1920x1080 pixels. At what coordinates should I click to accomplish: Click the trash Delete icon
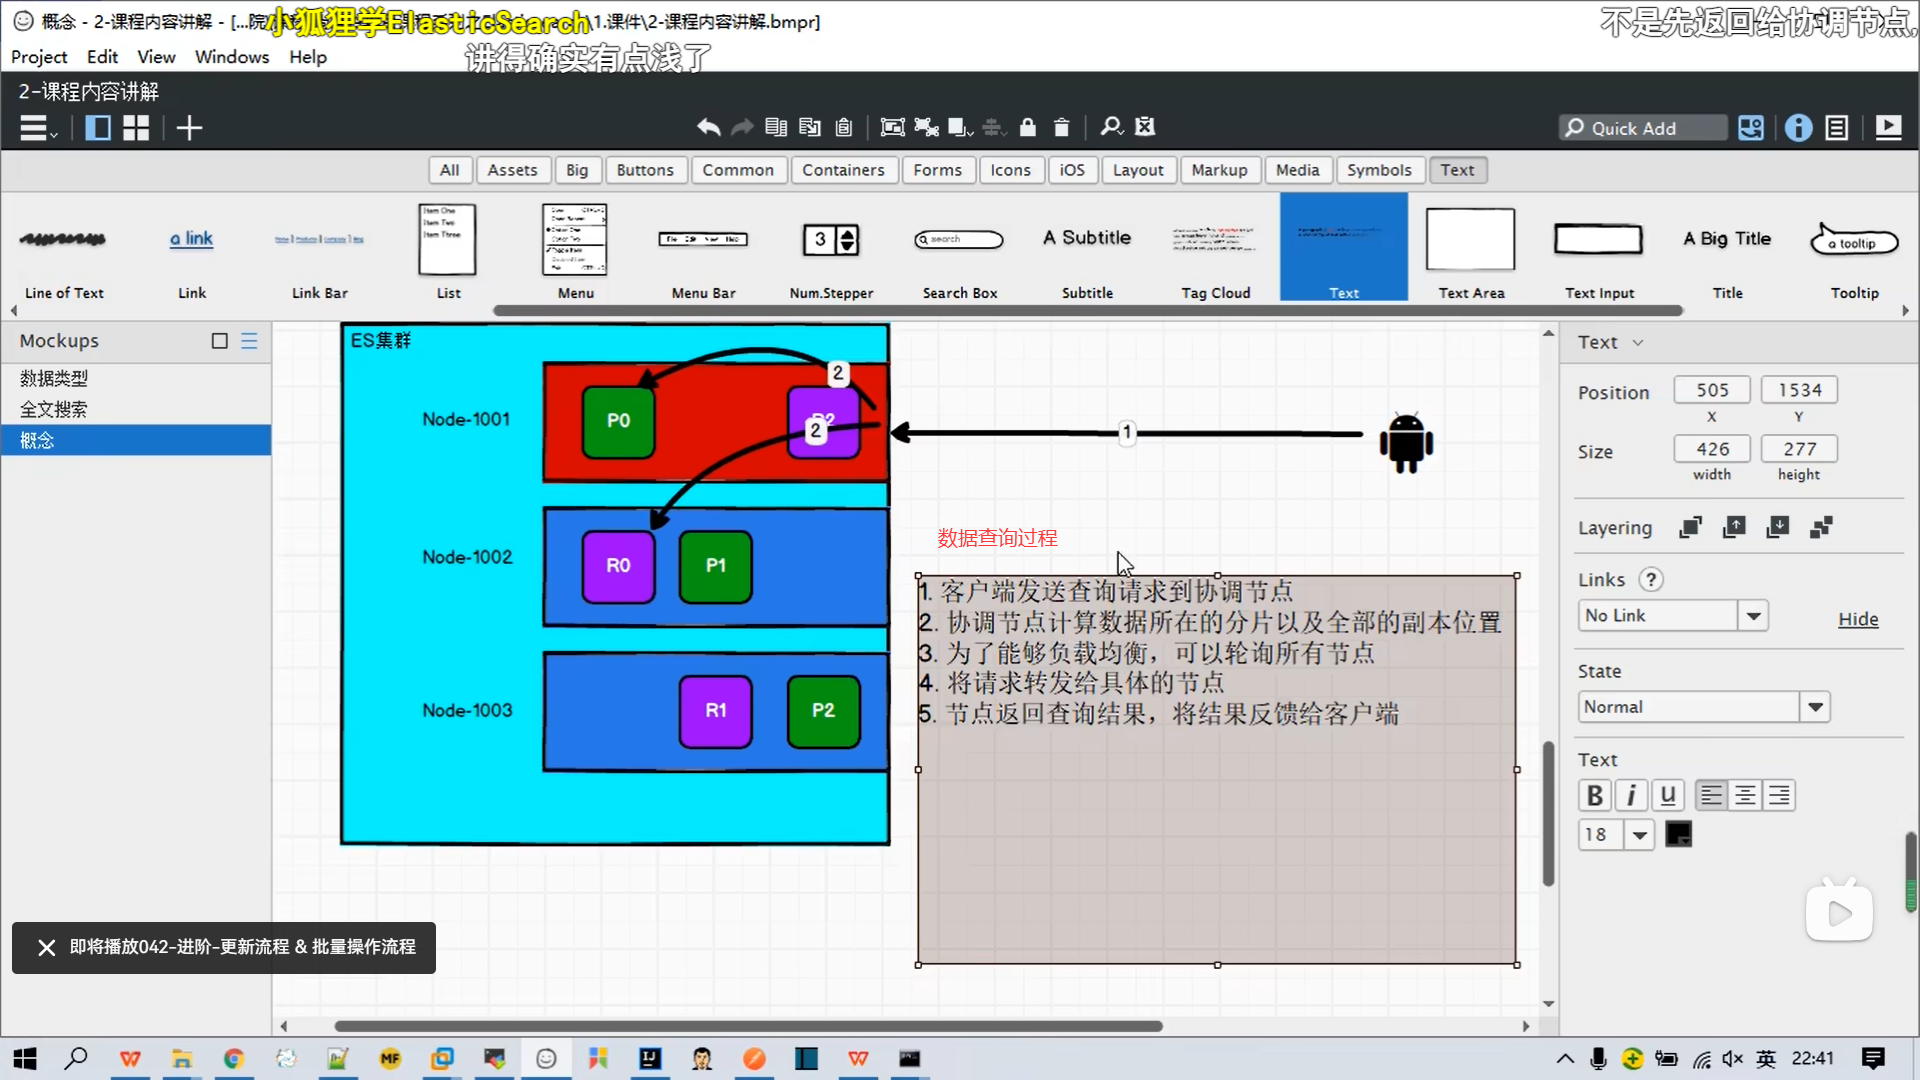click(x=1061, y=127)
